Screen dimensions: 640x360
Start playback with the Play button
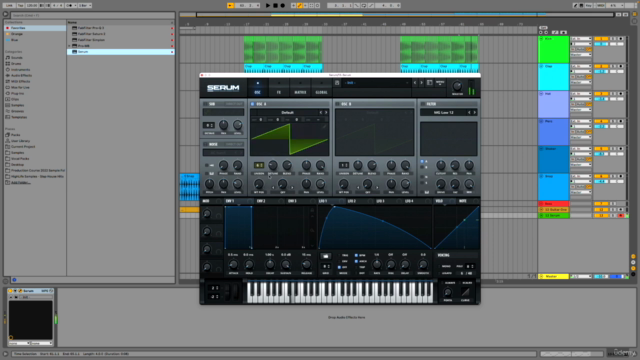[268, 6]
